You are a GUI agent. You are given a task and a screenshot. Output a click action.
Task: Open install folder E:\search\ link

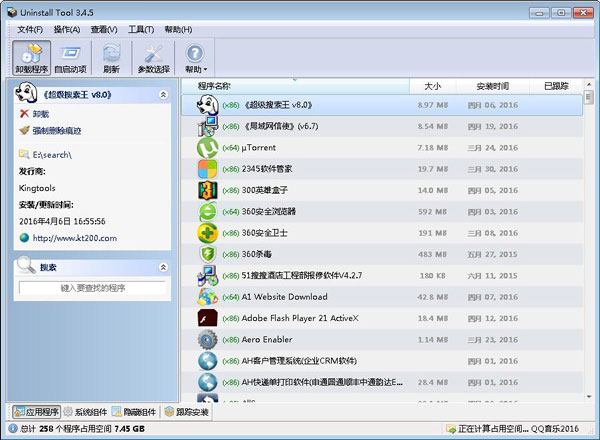[x=52, y=155]
